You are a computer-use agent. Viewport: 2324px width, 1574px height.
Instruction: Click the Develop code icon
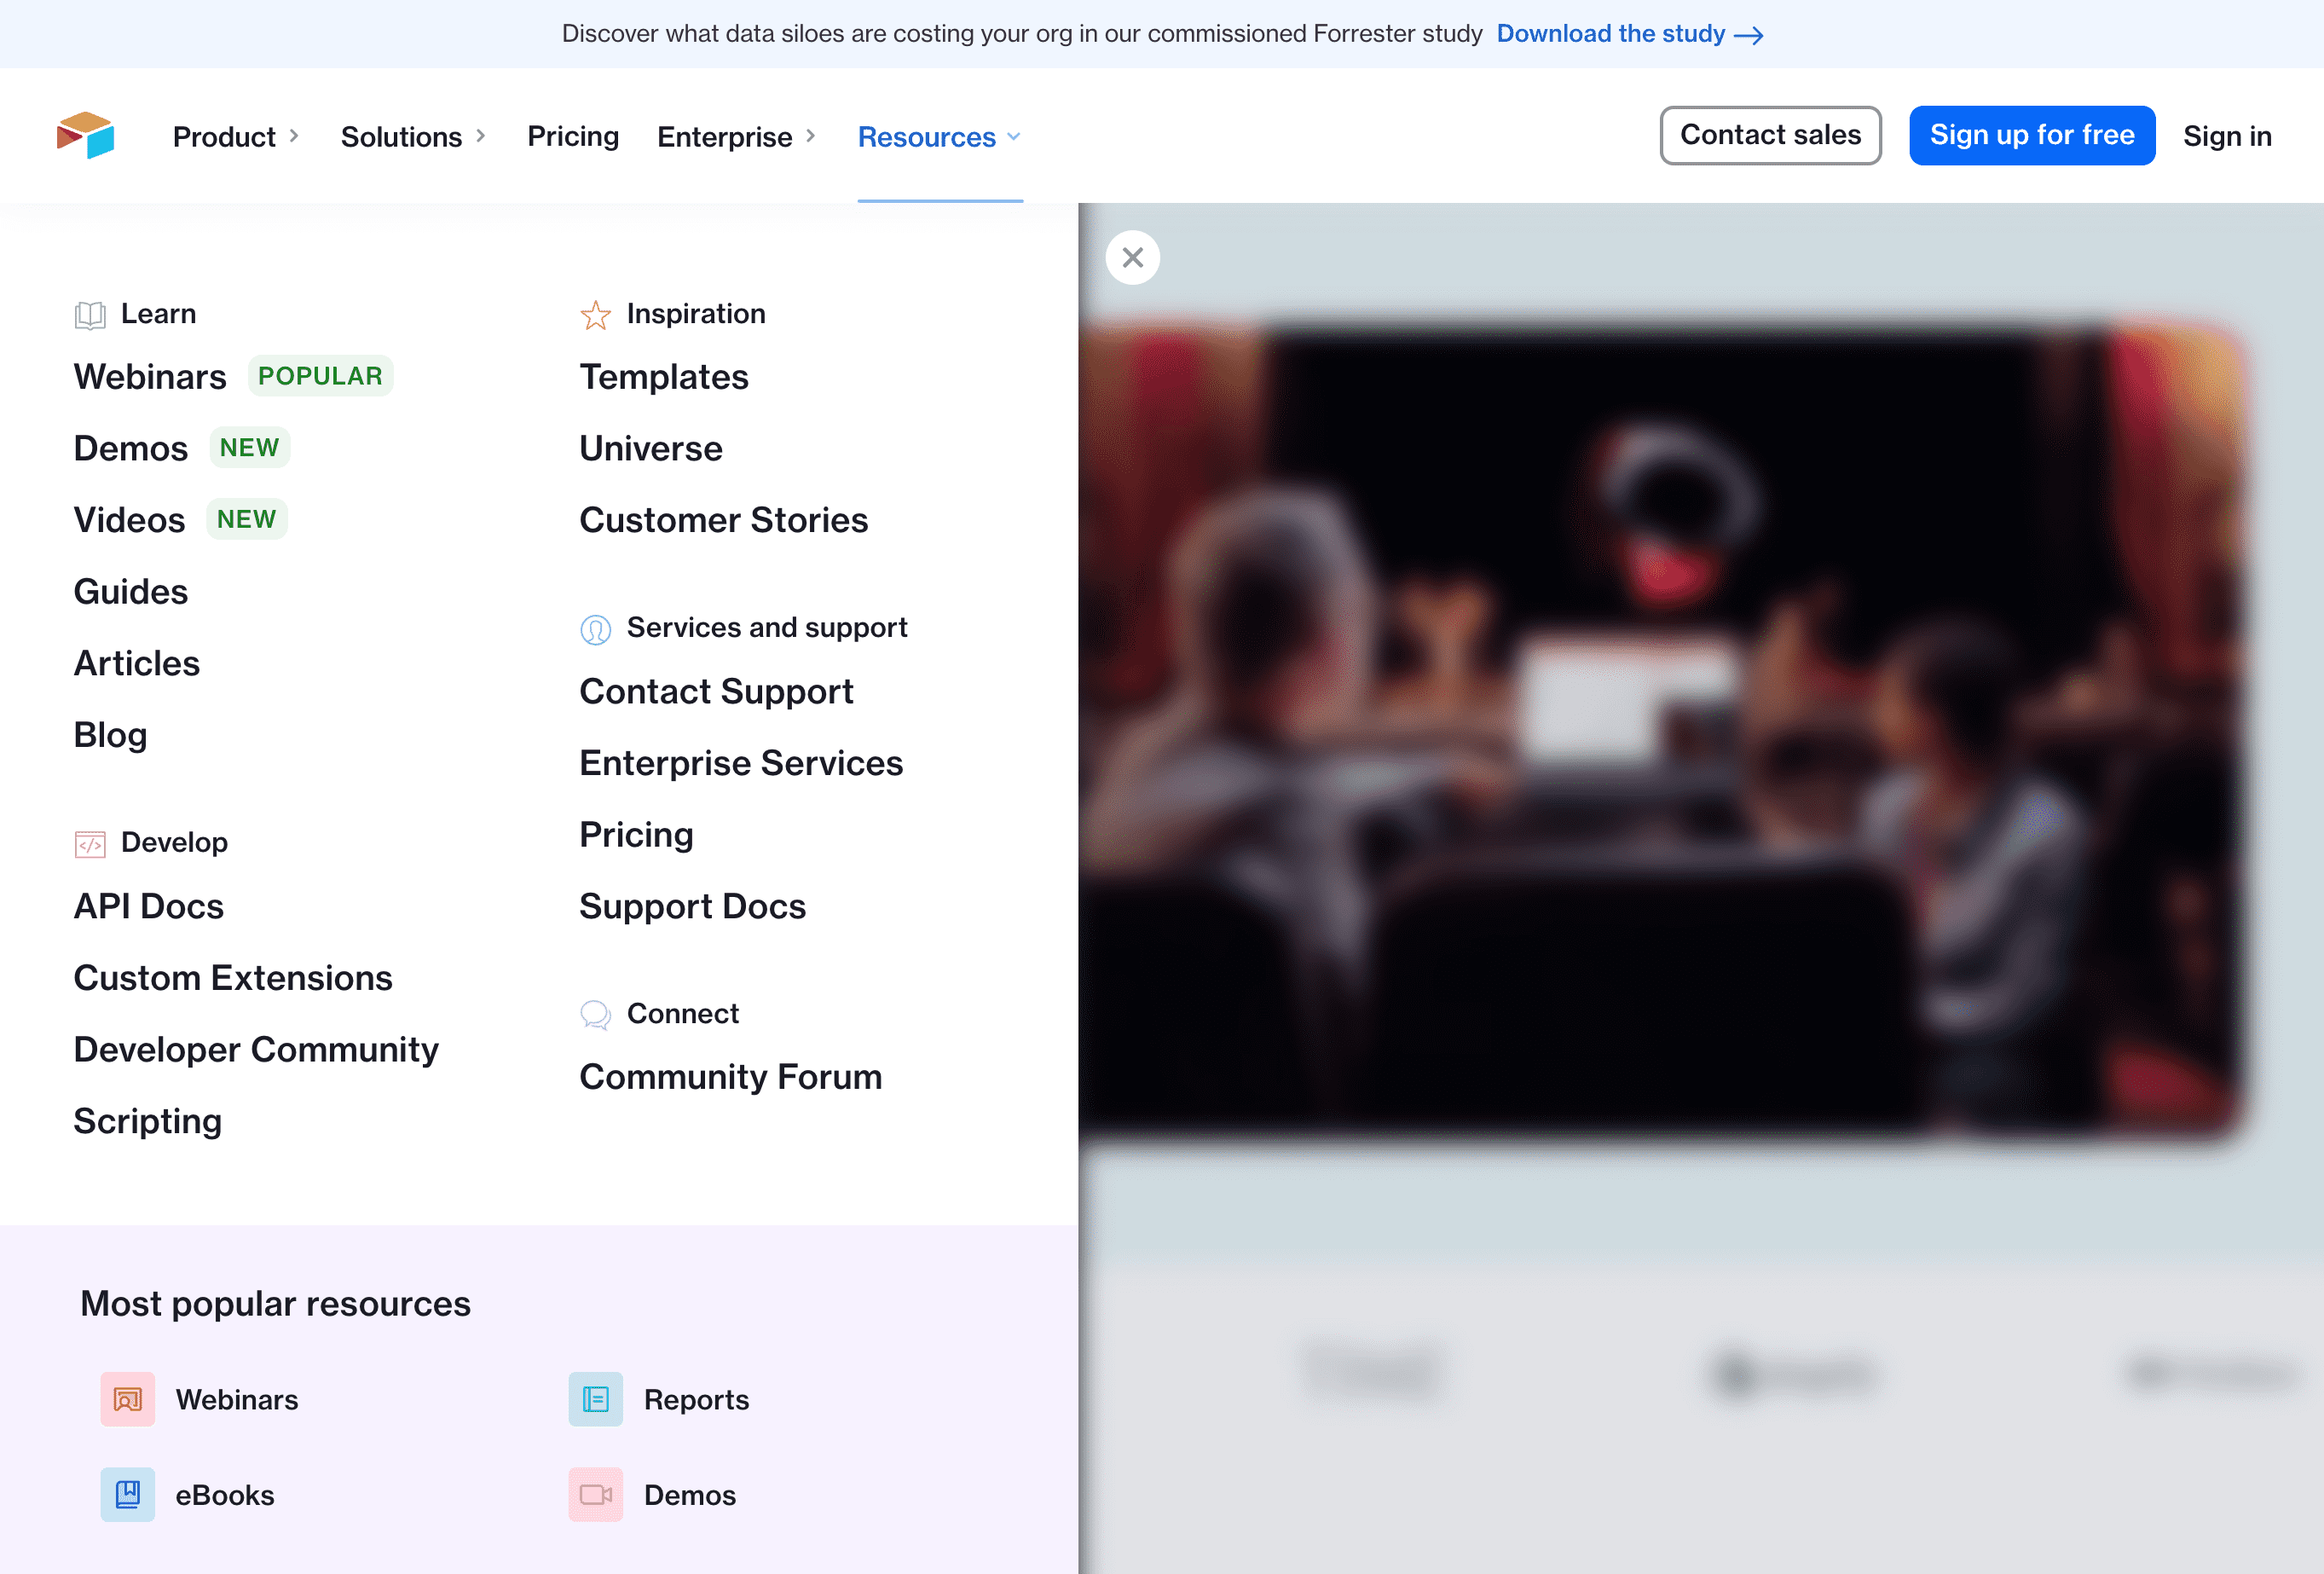90,843
